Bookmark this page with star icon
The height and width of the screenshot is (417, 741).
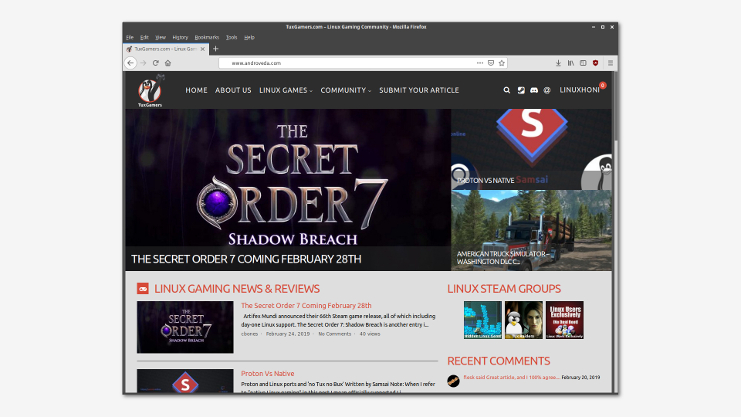pos(503,62)
